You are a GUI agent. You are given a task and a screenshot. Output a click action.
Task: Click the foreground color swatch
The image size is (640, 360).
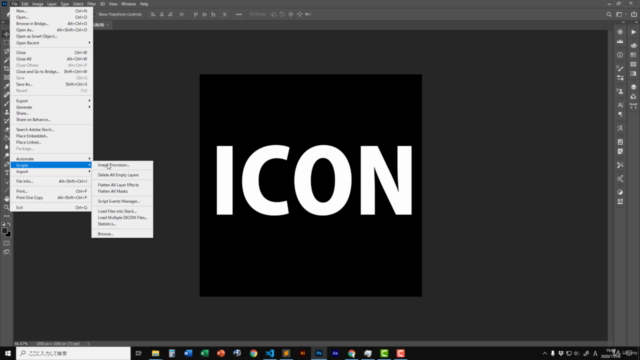(4, 231)
